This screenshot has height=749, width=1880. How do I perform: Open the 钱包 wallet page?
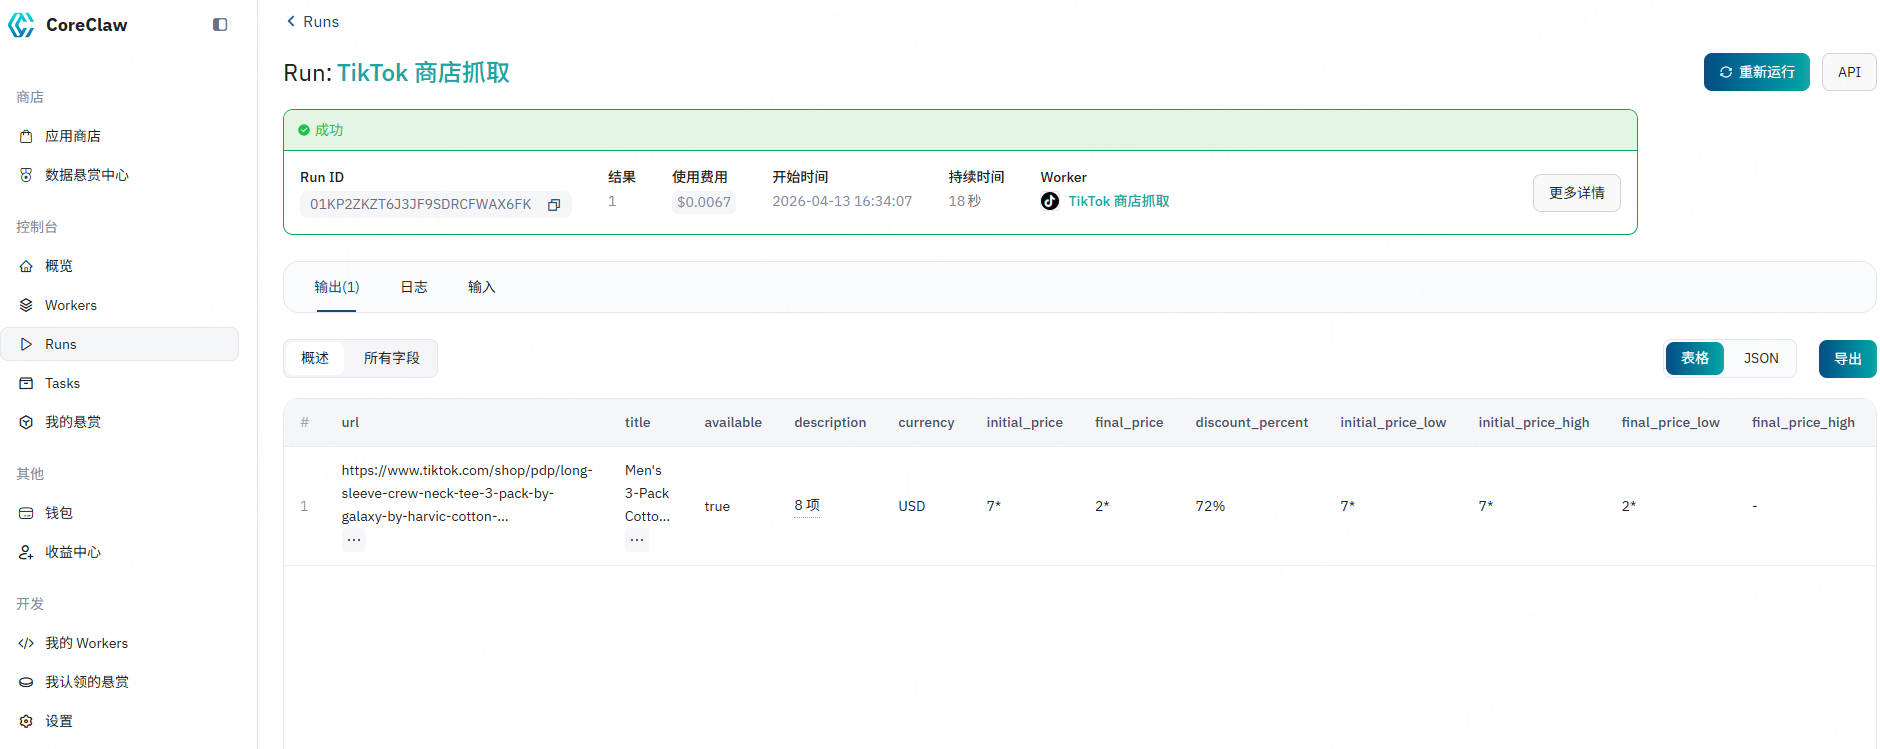[x=58, y=513]
